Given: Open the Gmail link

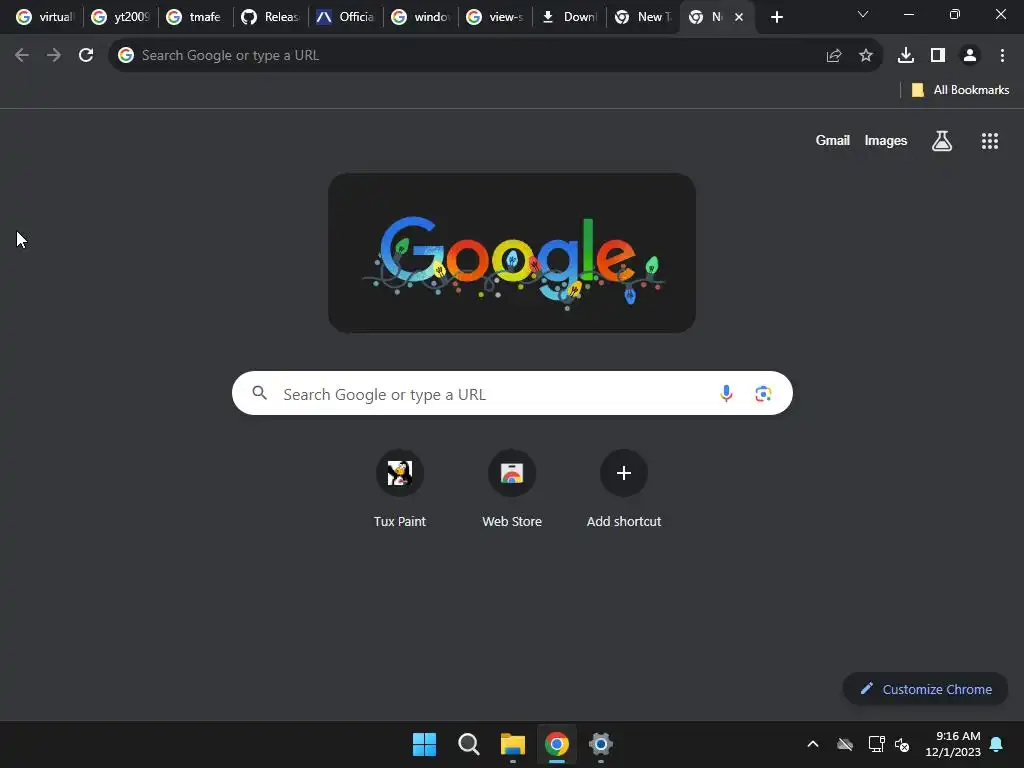Looking at the screenshot, I should point(833,140).
